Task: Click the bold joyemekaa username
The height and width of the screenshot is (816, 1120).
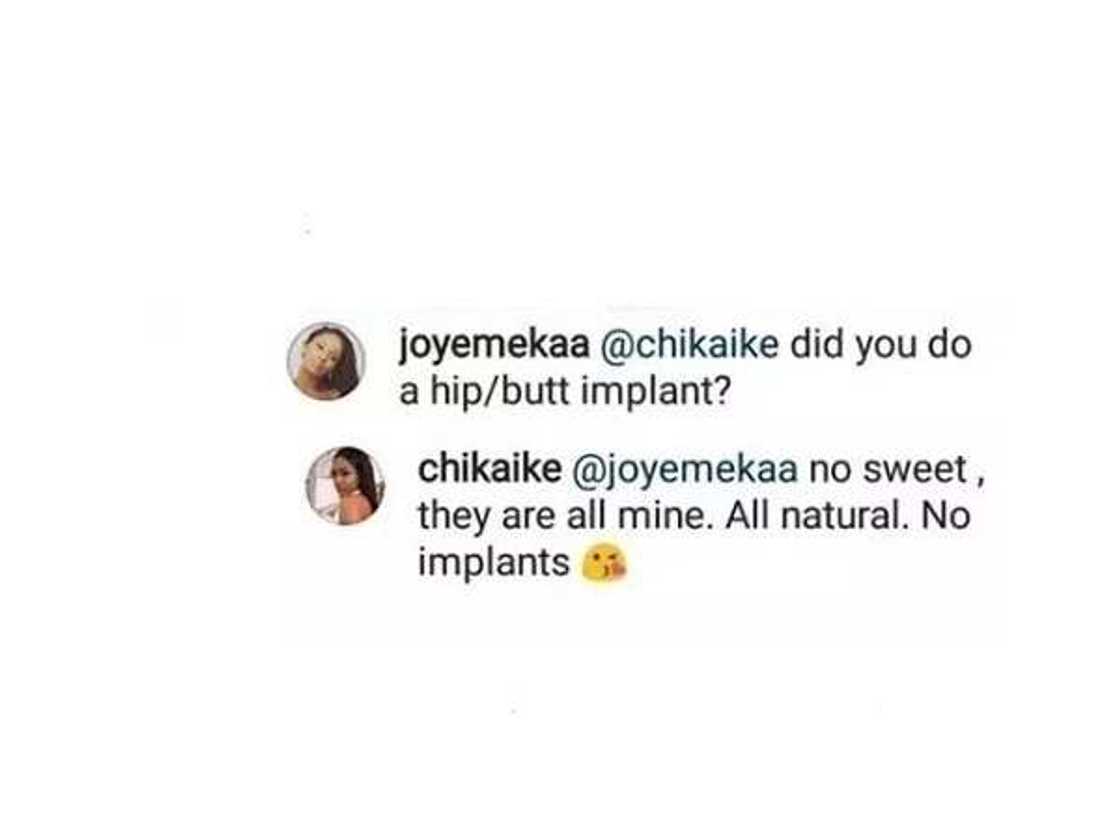Action: 495,346
